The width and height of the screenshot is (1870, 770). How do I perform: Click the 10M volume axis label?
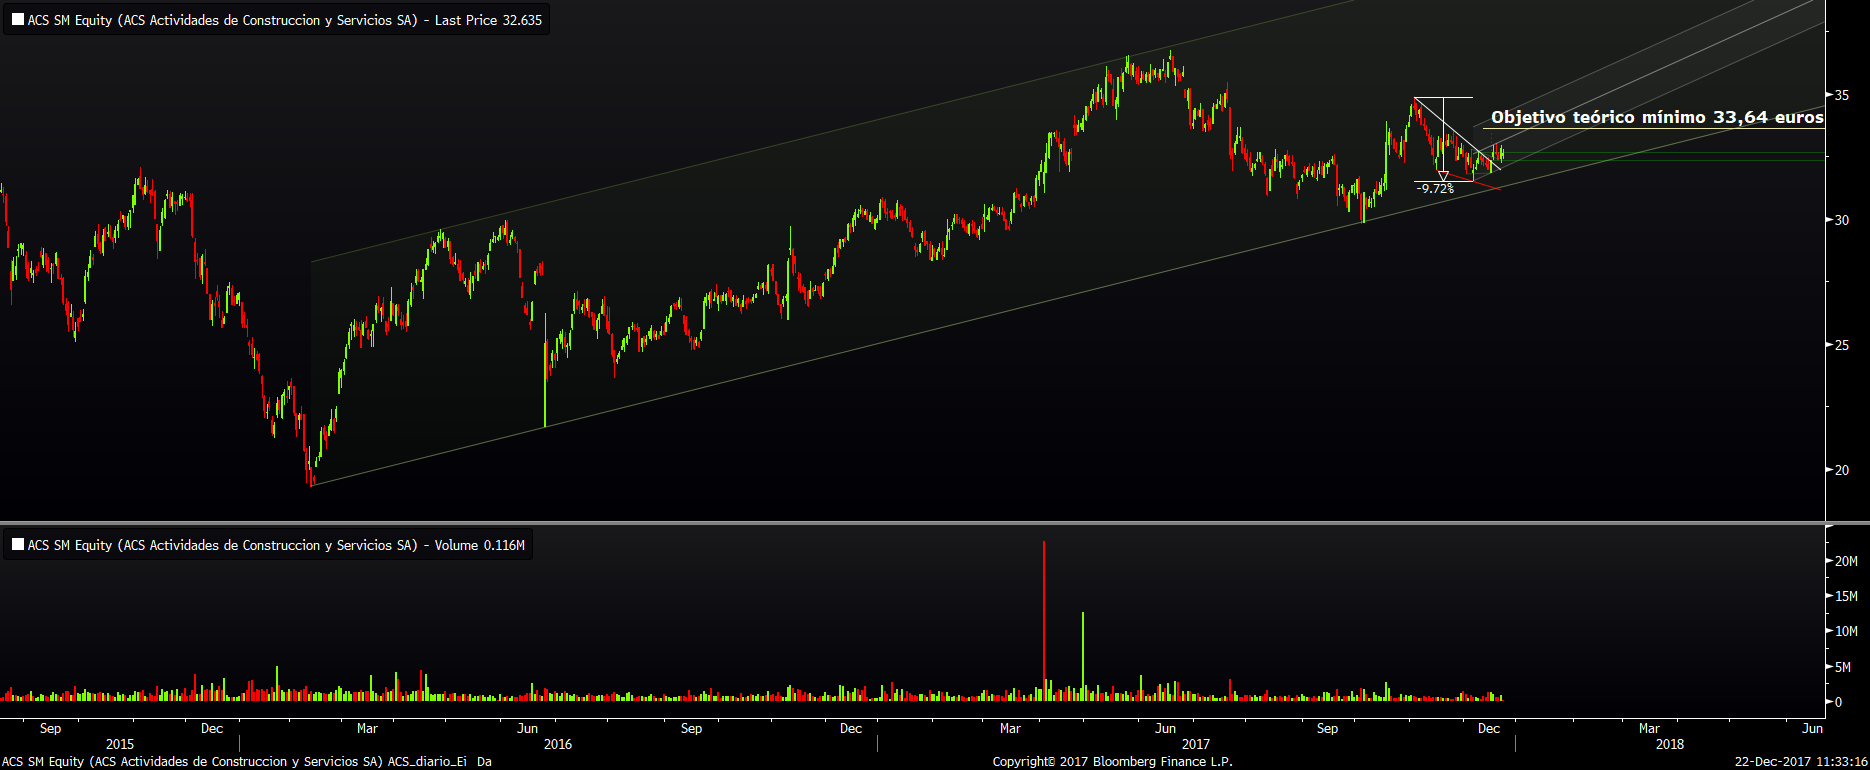1845,631
